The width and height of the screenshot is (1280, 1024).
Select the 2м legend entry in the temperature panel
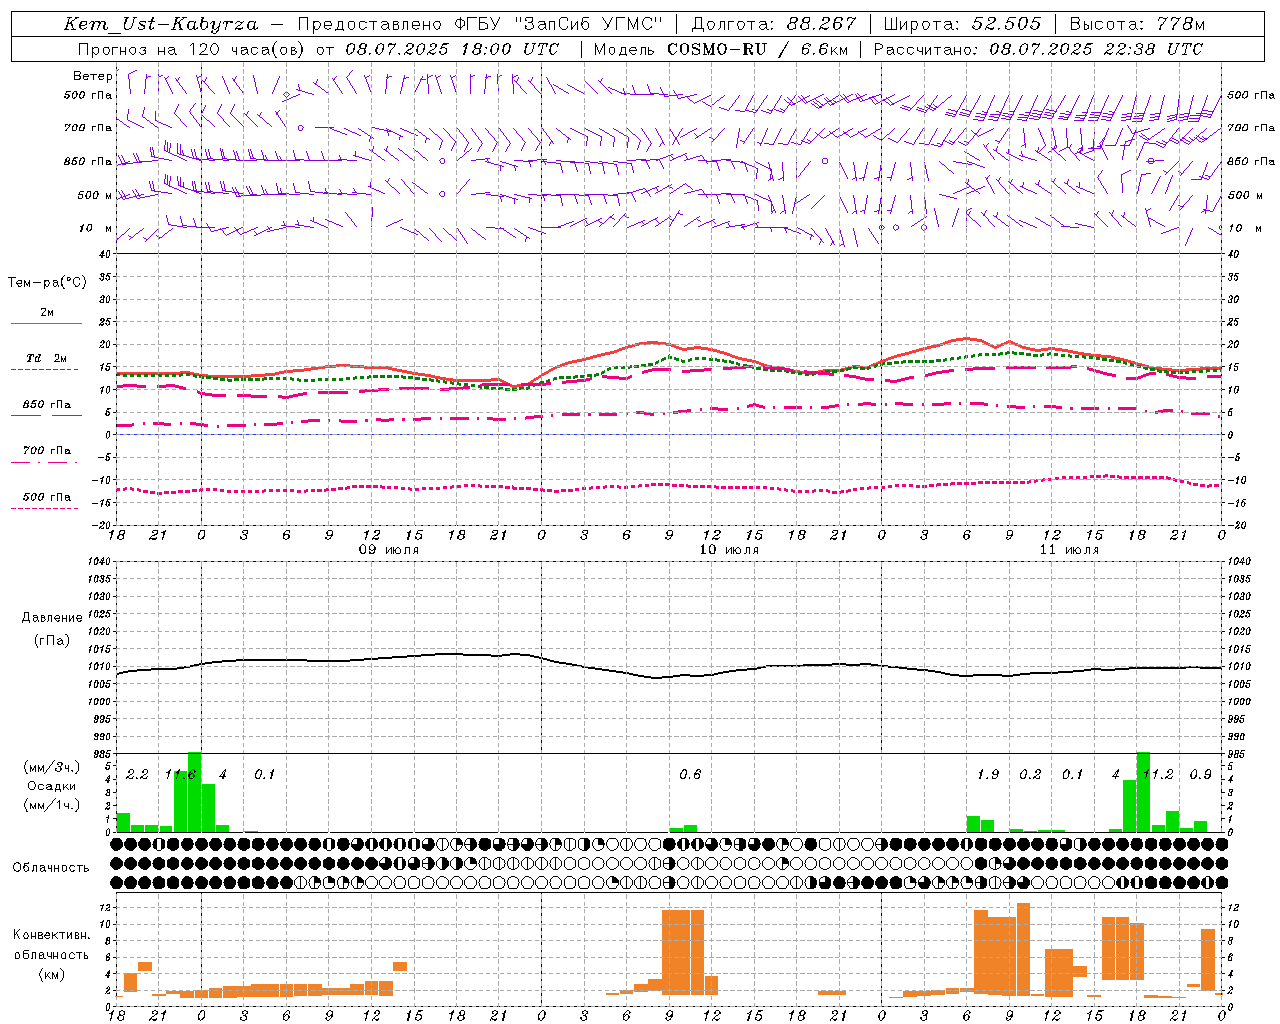tap(47, 313)
